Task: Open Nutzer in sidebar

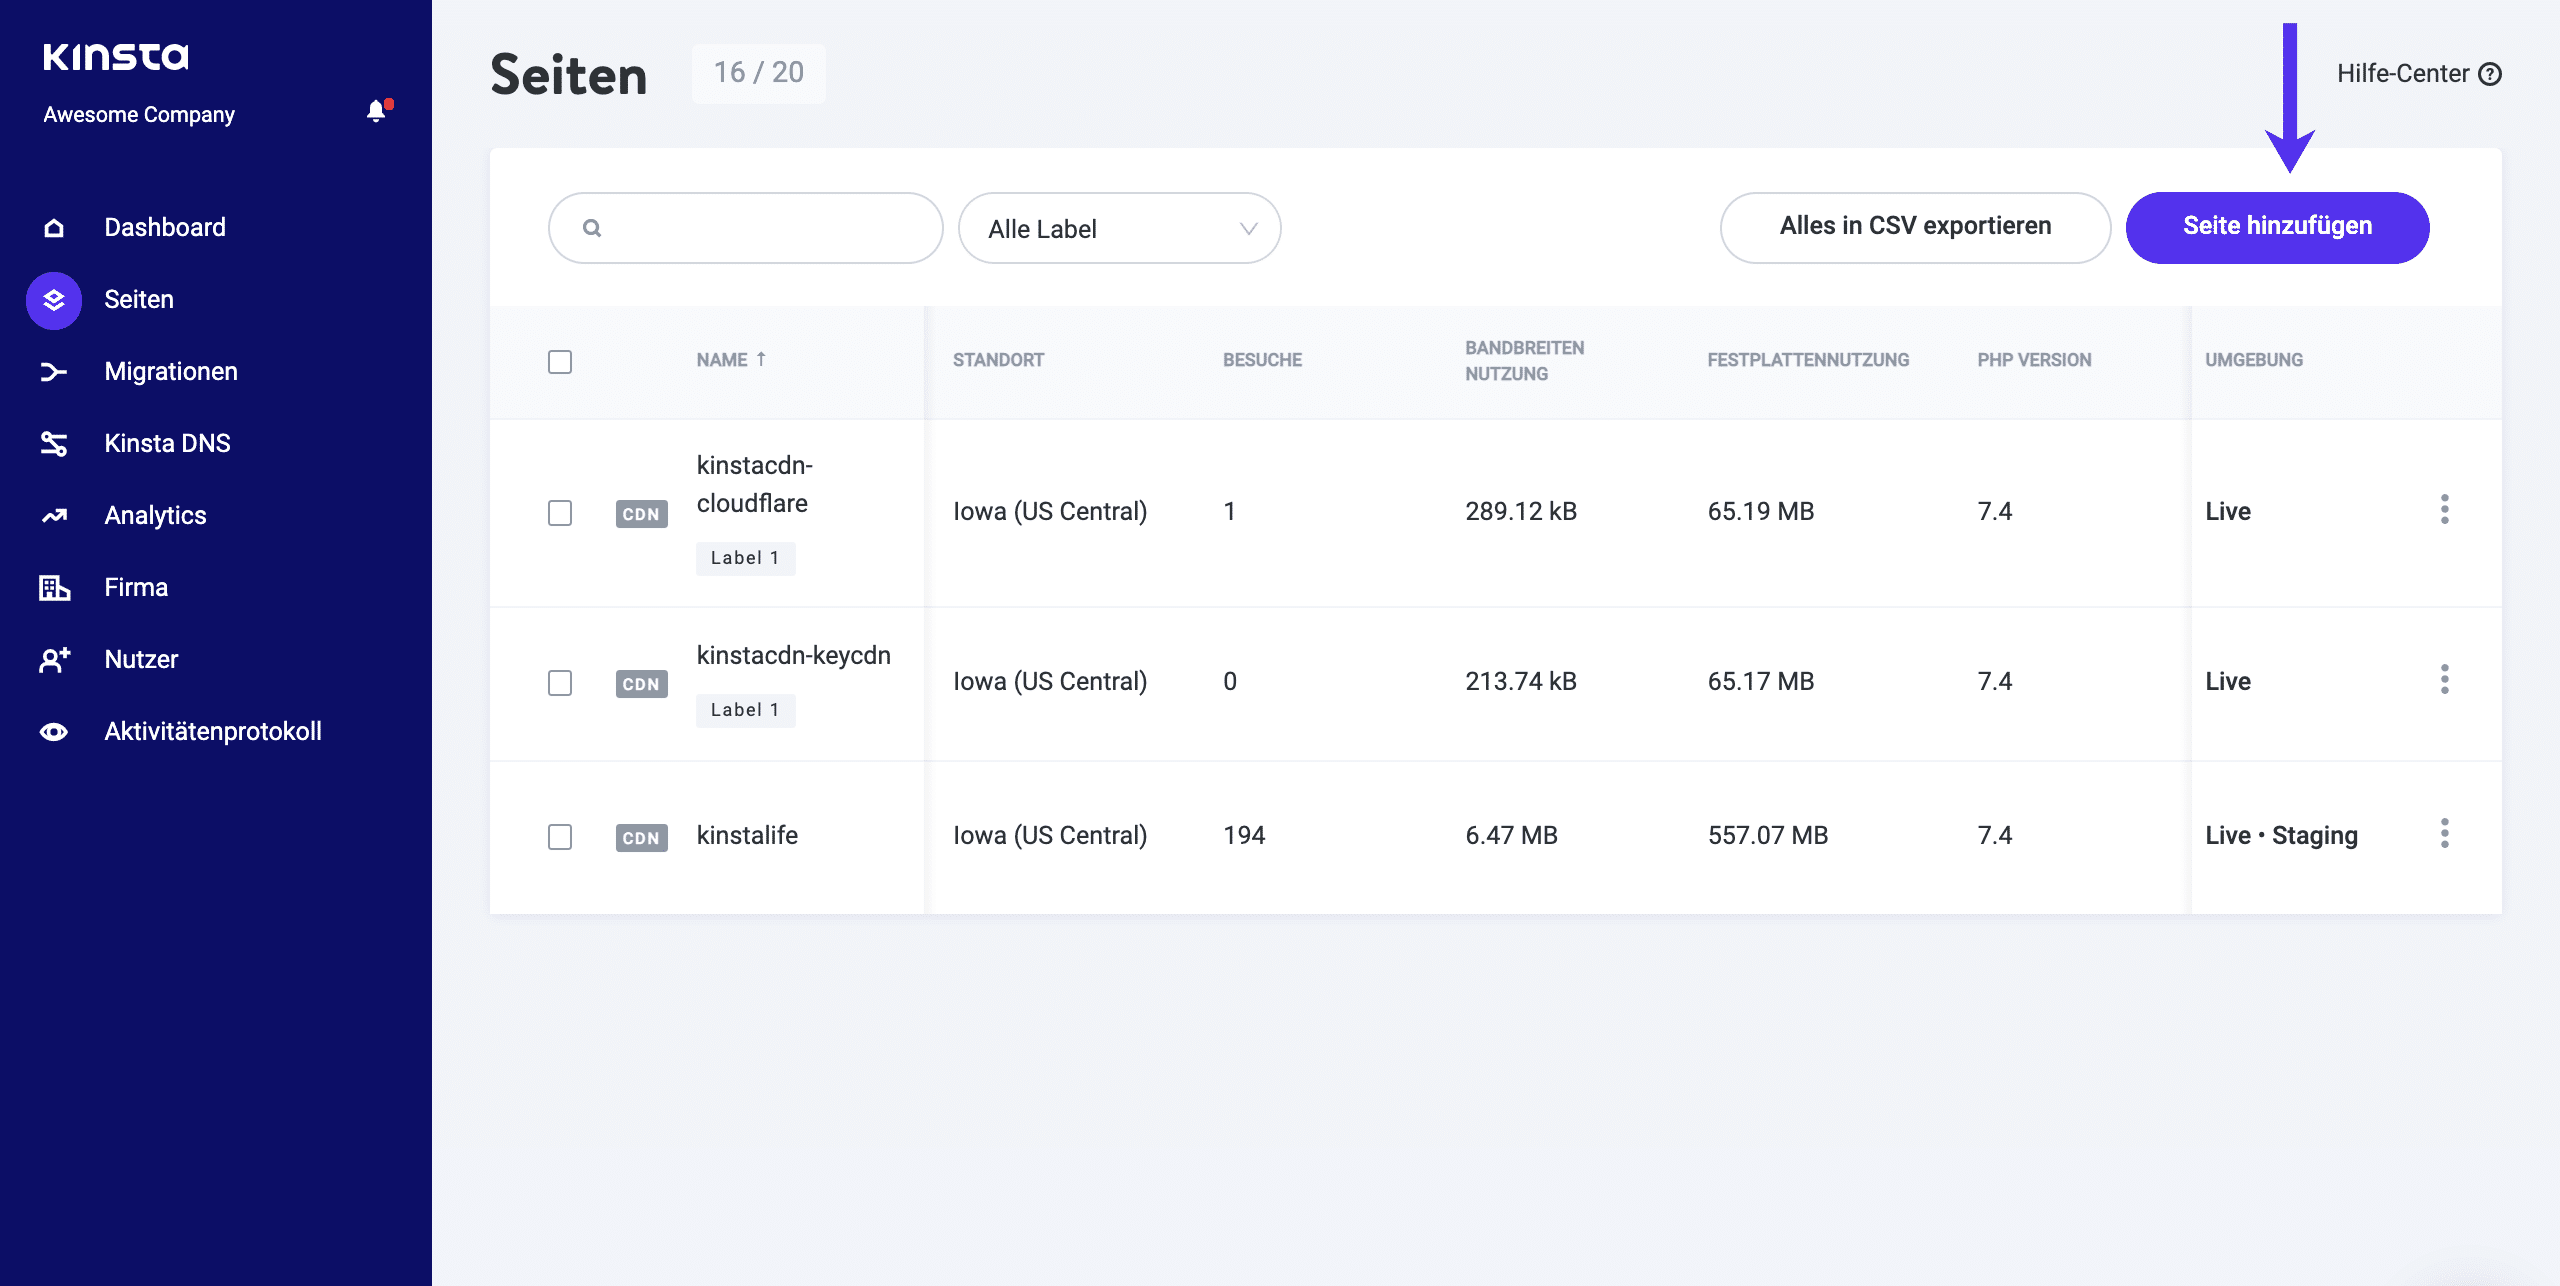Action: click(141, 660)
